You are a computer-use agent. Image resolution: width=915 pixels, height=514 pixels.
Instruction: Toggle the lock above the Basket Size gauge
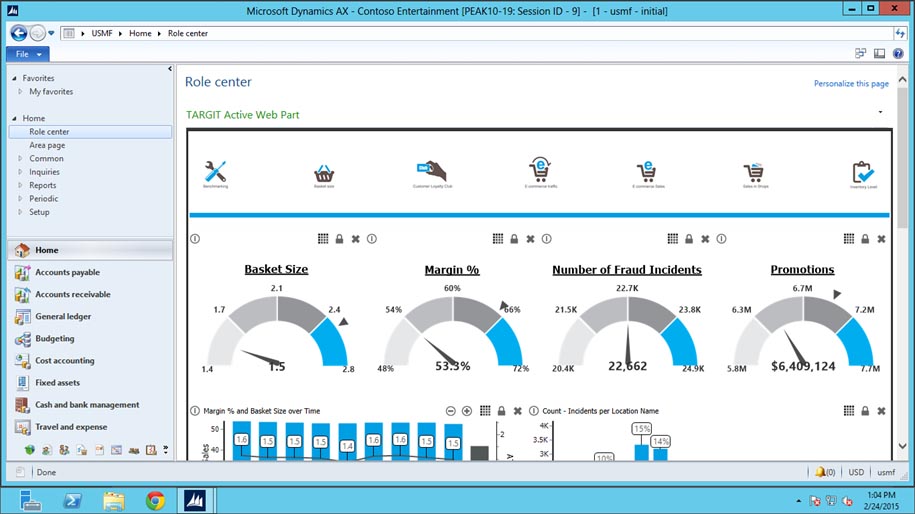tap(339, 239)
